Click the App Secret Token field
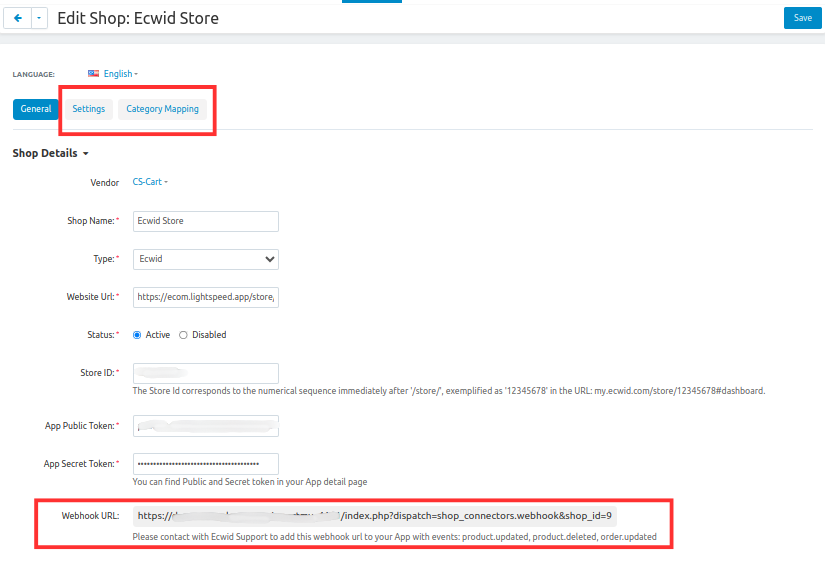Viewport: 825px width, 582px height. pyautogui.click(x=206, y=464)
